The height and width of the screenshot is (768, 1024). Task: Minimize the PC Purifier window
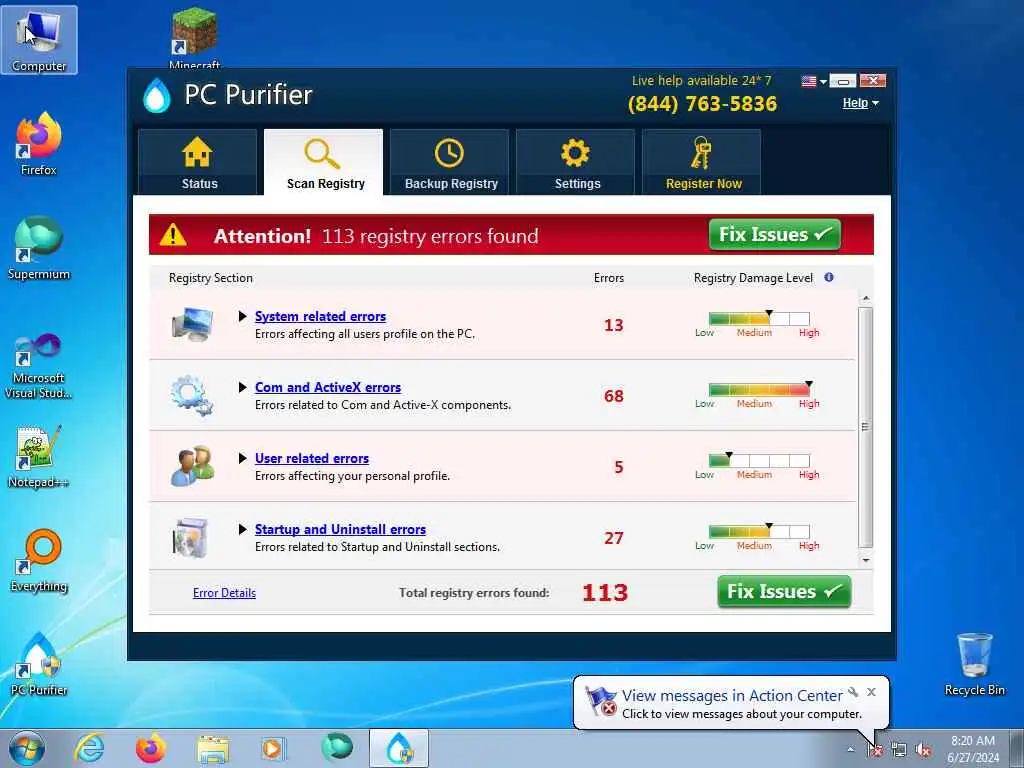843,81
